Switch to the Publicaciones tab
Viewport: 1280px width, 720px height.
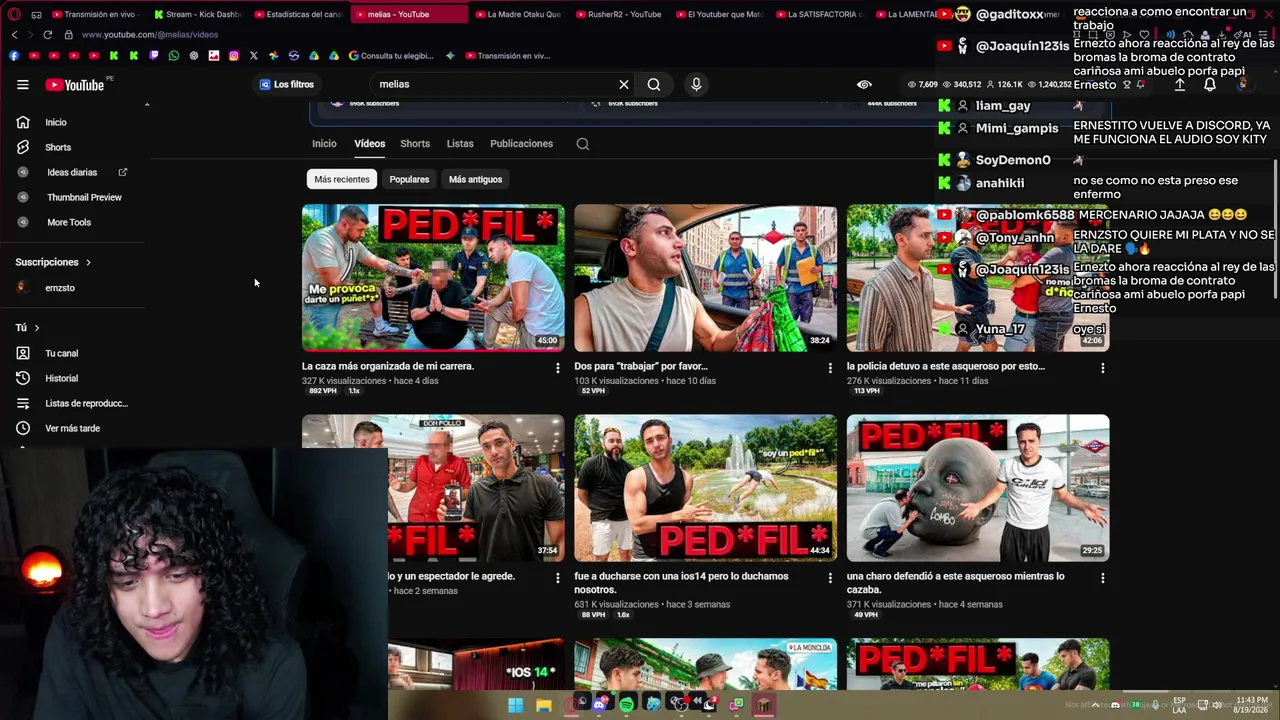coord(521,143)
